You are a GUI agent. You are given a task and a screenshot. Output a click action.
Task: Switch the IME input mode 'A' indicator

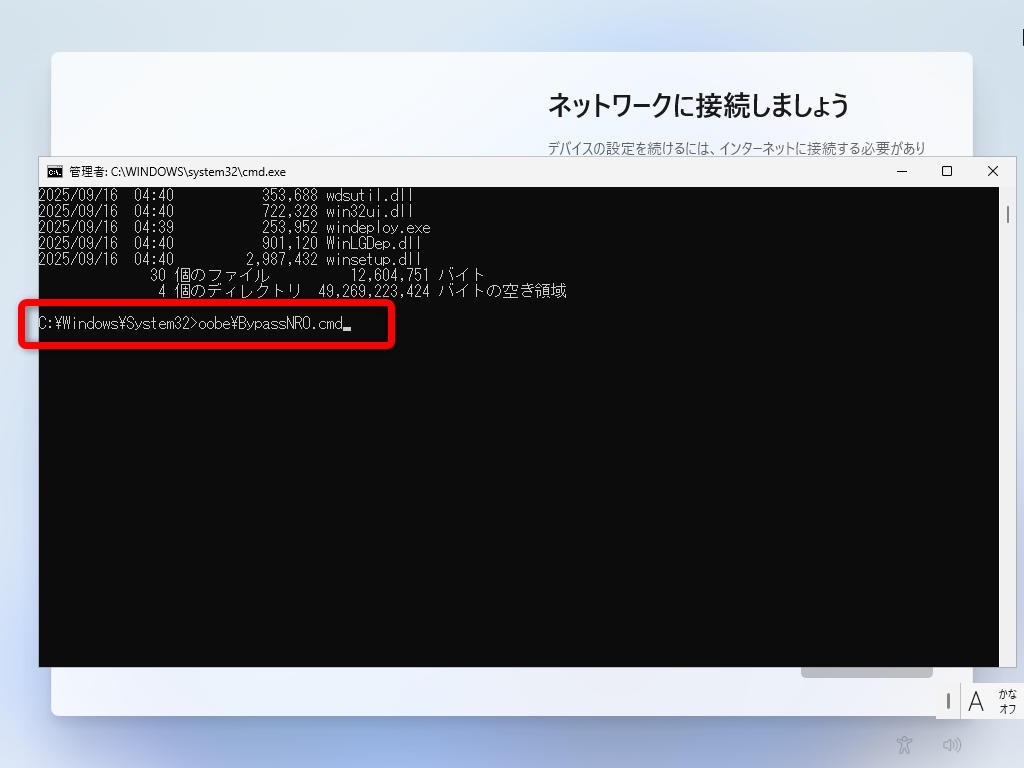click(x=976, y=701)
